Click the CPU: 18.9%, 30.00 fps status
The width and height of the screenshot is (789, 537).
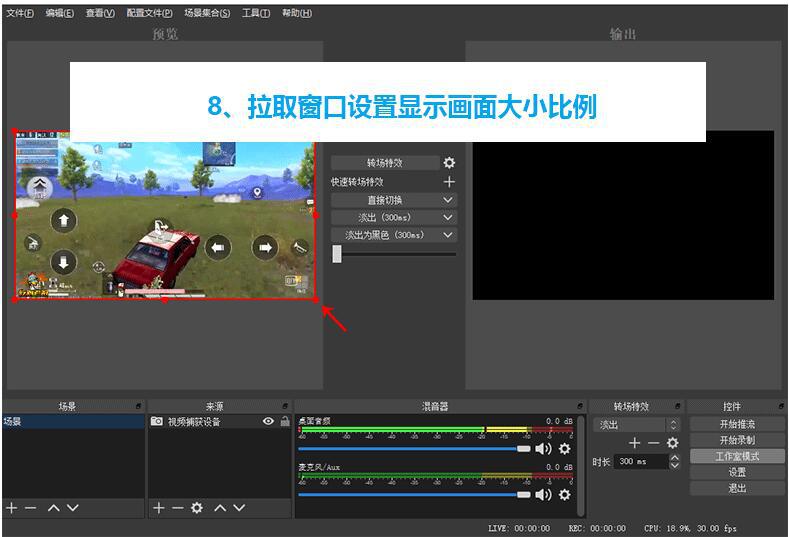[x=690, y=528]
